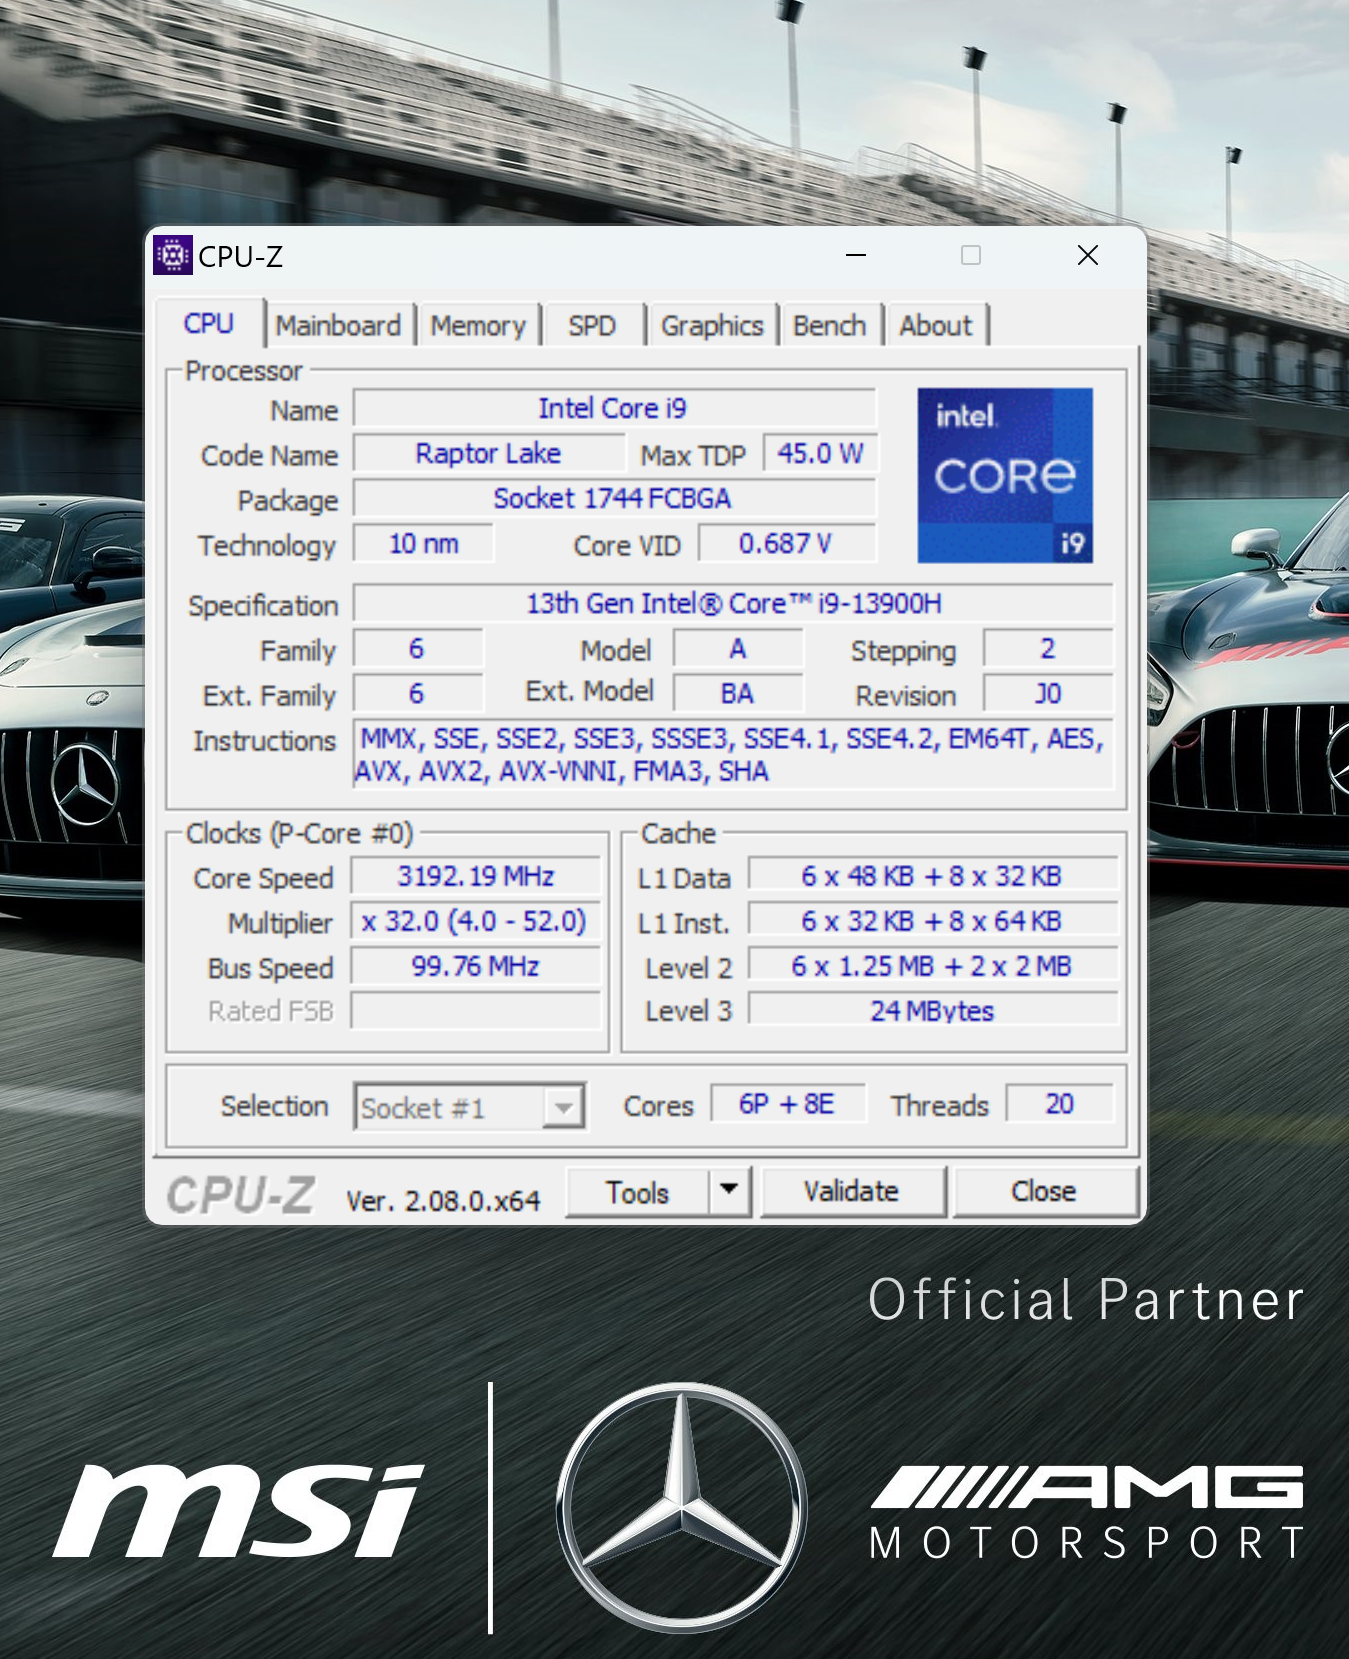The image size is (1349, 1659).
Task: Switch to the Mainboard tab
Action: pos(338,326)
